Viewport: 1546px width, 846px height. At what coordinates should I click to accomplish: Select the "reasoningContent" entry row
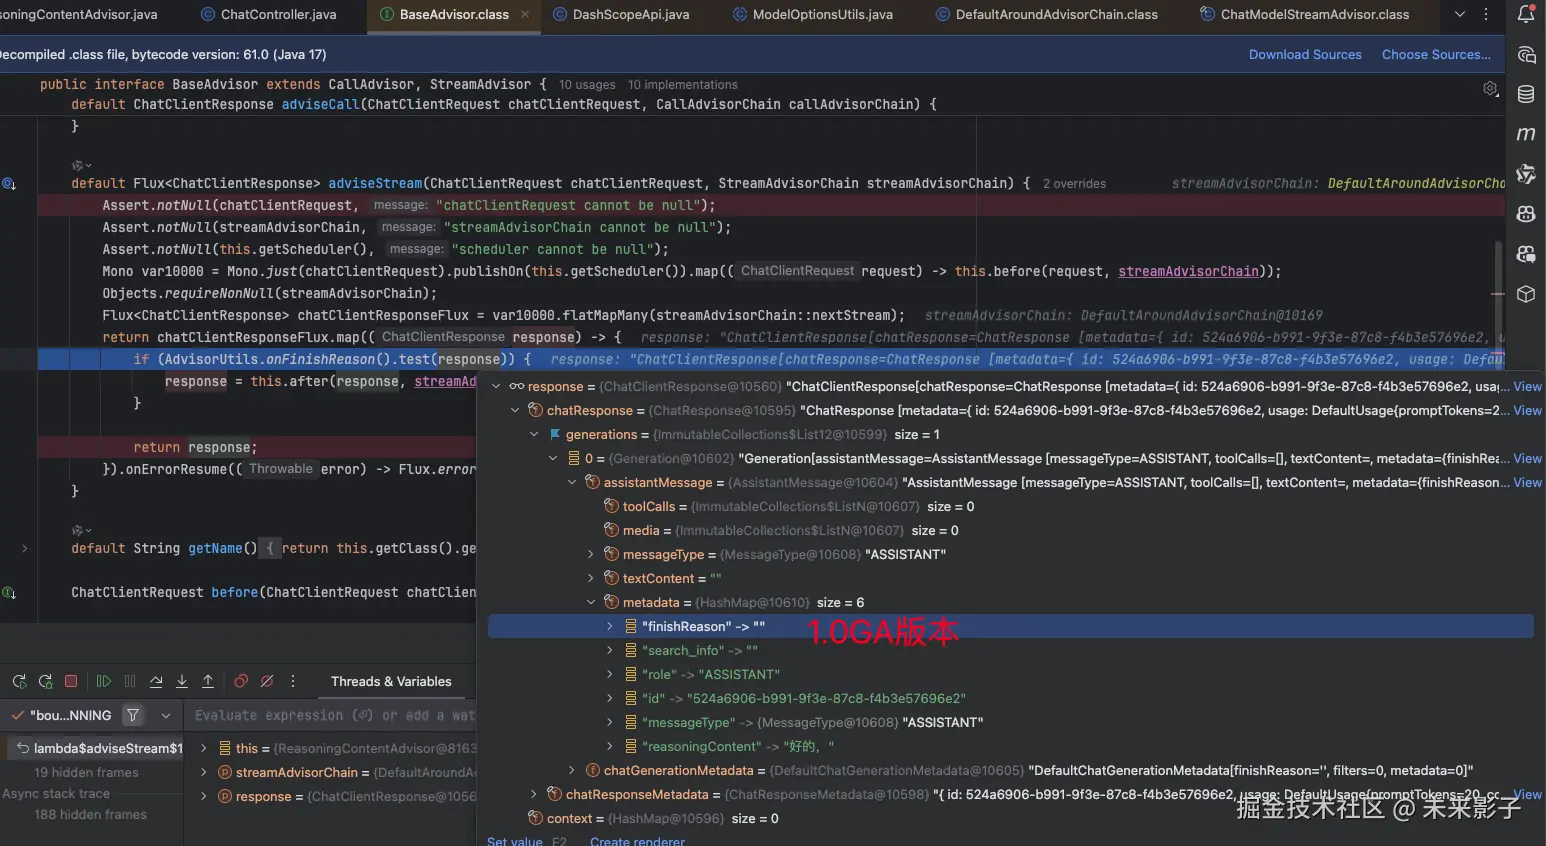[1010, 747]
